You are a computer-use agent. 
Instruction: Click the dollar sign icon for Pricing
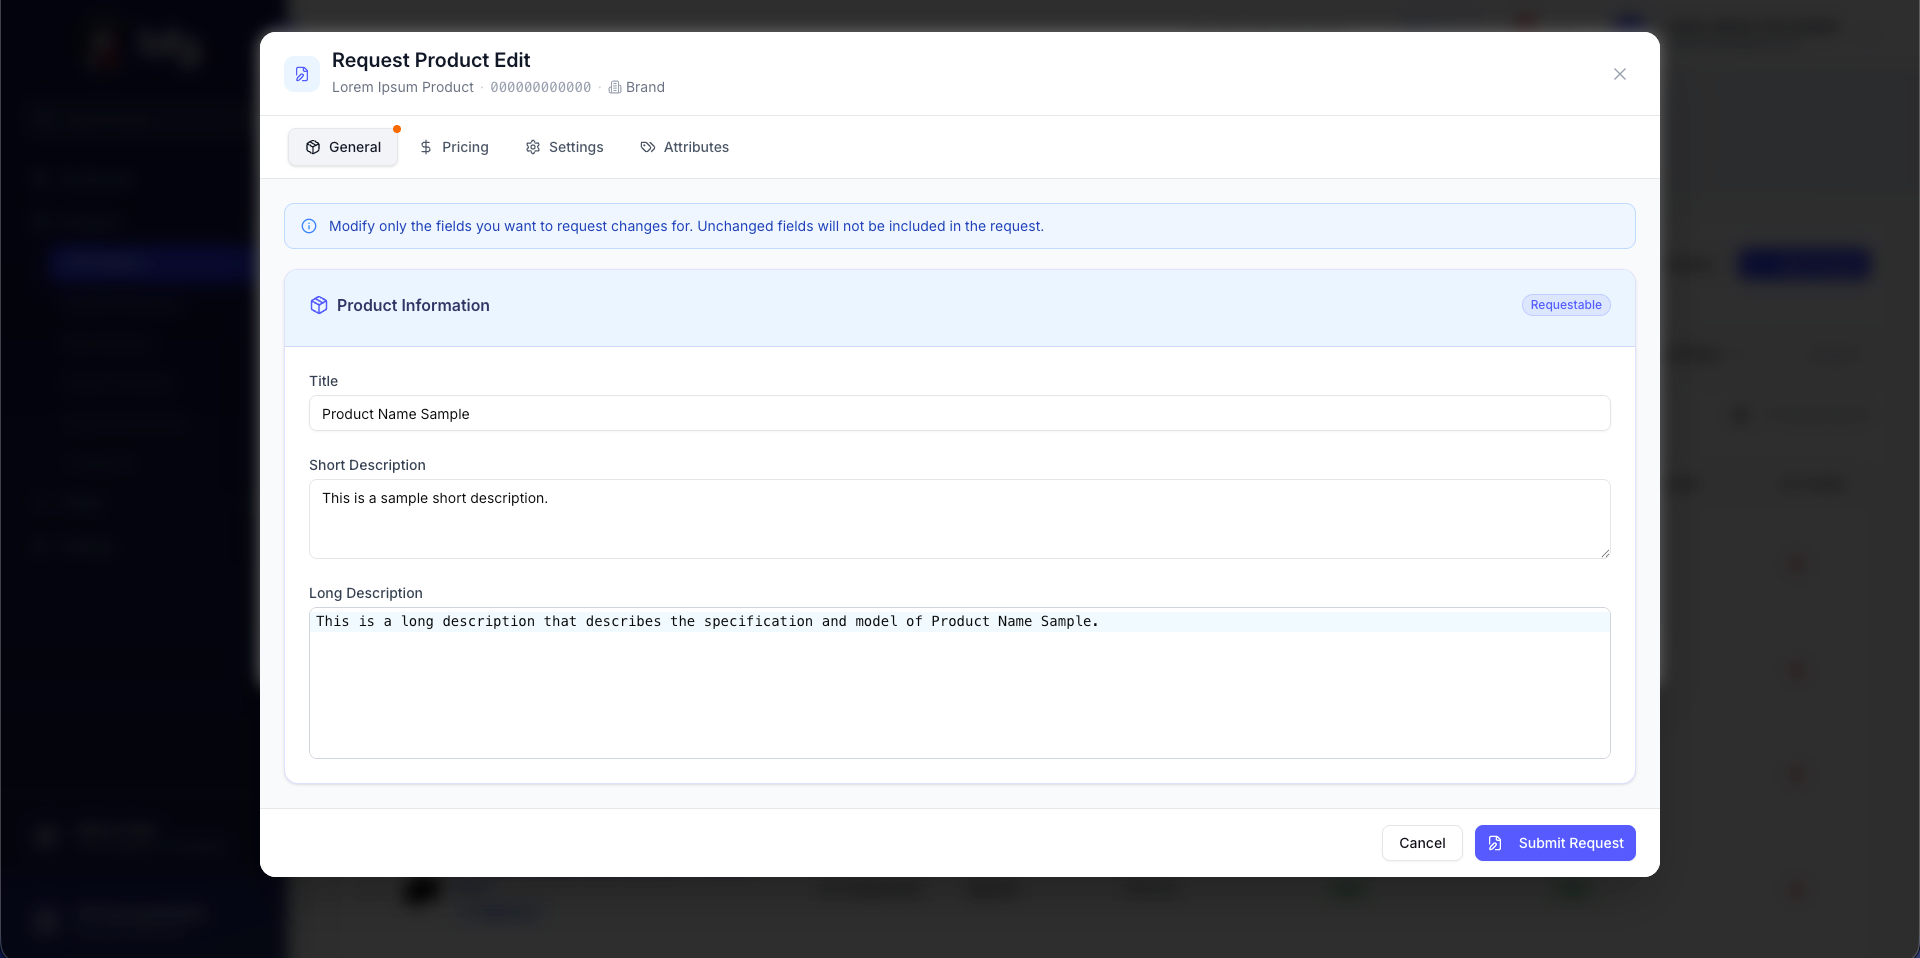coord(426,147)
